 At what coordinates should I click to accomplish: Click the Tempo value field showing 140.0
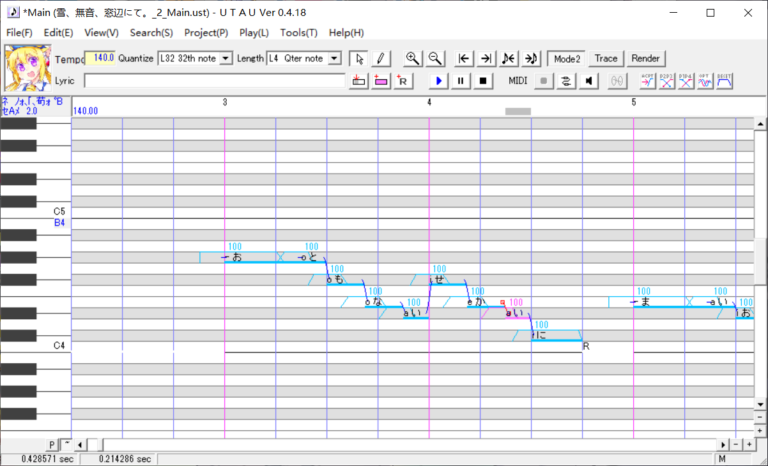tap(100, 59)
